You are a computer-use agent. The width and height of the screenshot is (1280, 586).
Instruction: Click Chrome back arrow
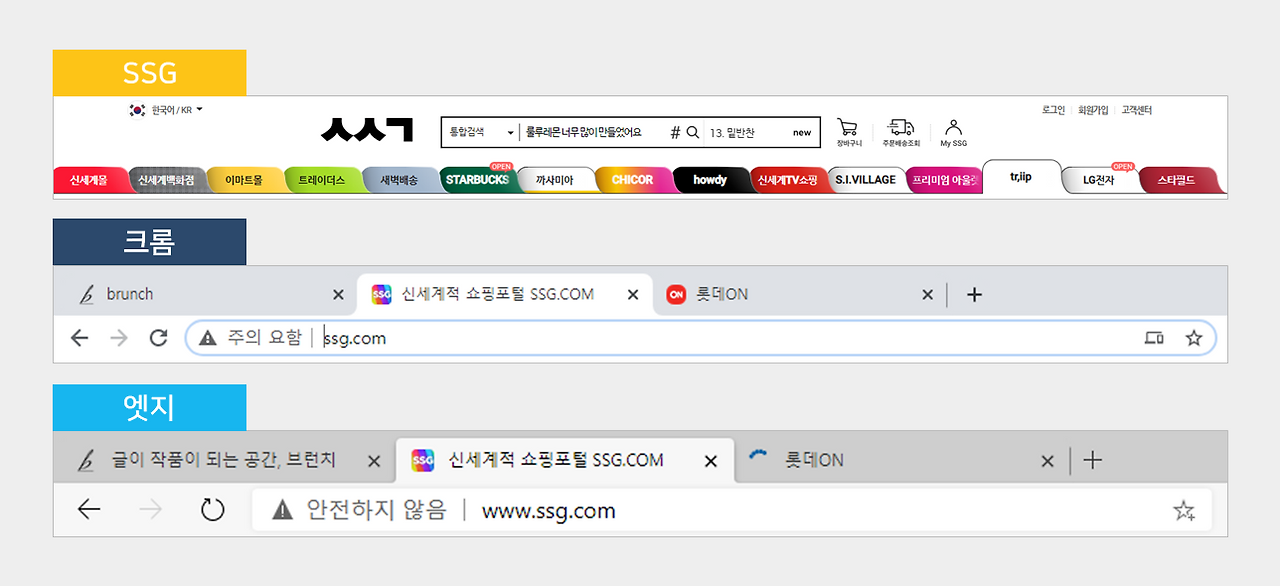pos(80,338)
